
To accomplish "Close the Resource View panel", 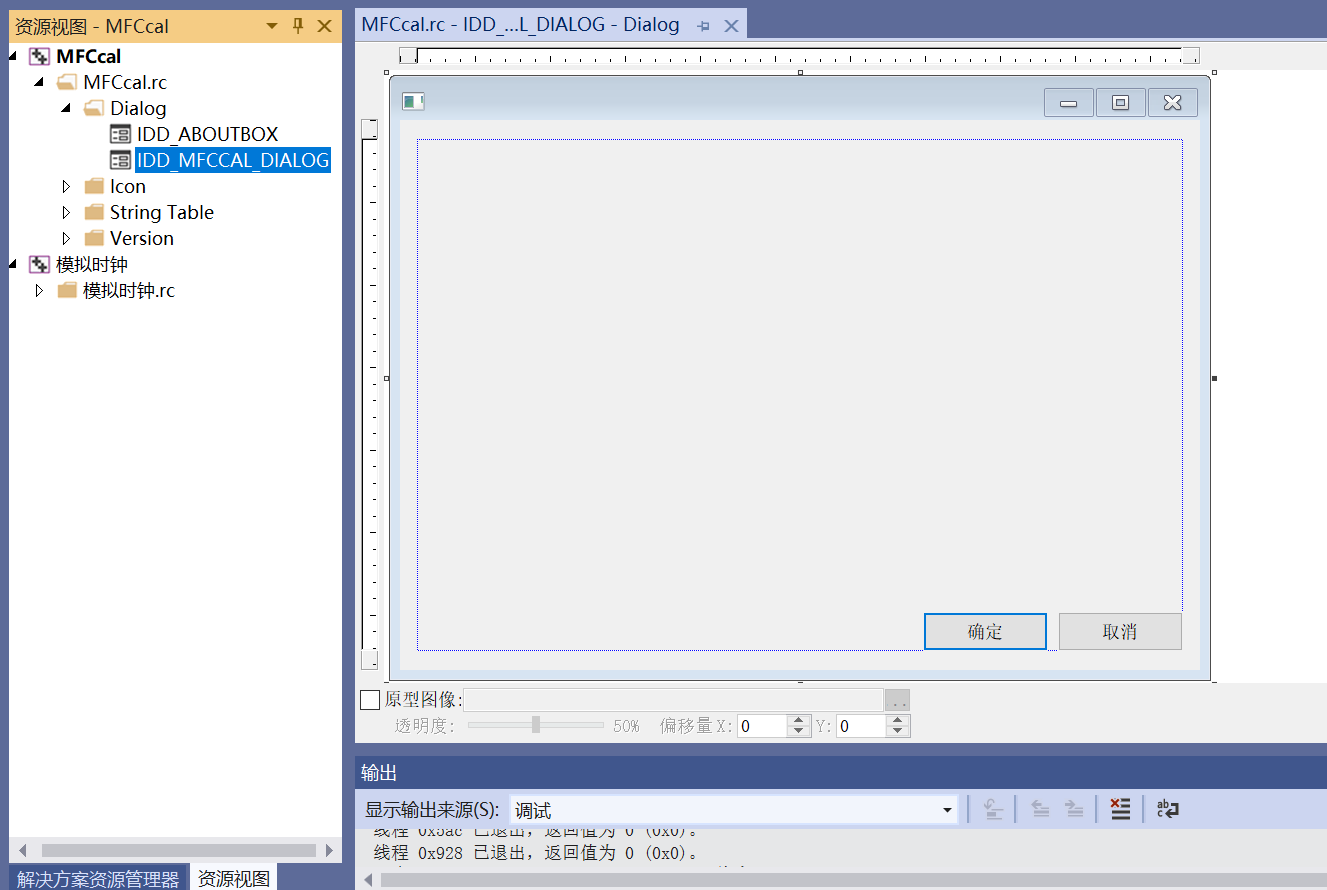I will 324,26.
